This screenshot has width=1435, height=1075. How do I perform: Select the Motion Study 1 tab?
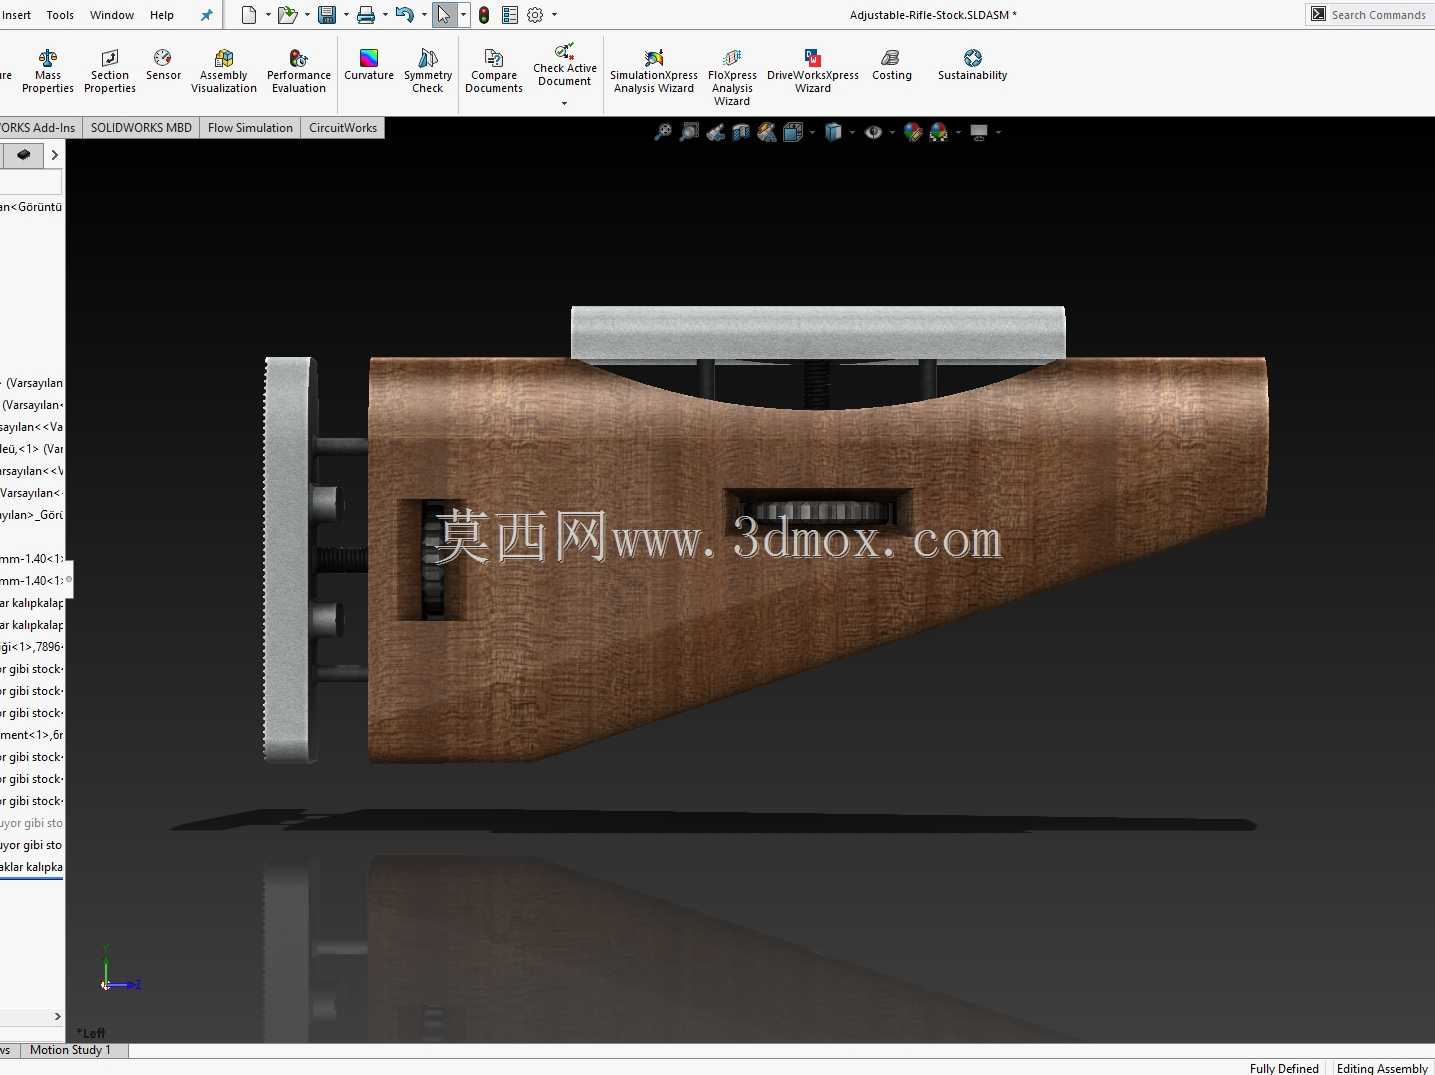pyautogui.click(x=70, y=1050)
